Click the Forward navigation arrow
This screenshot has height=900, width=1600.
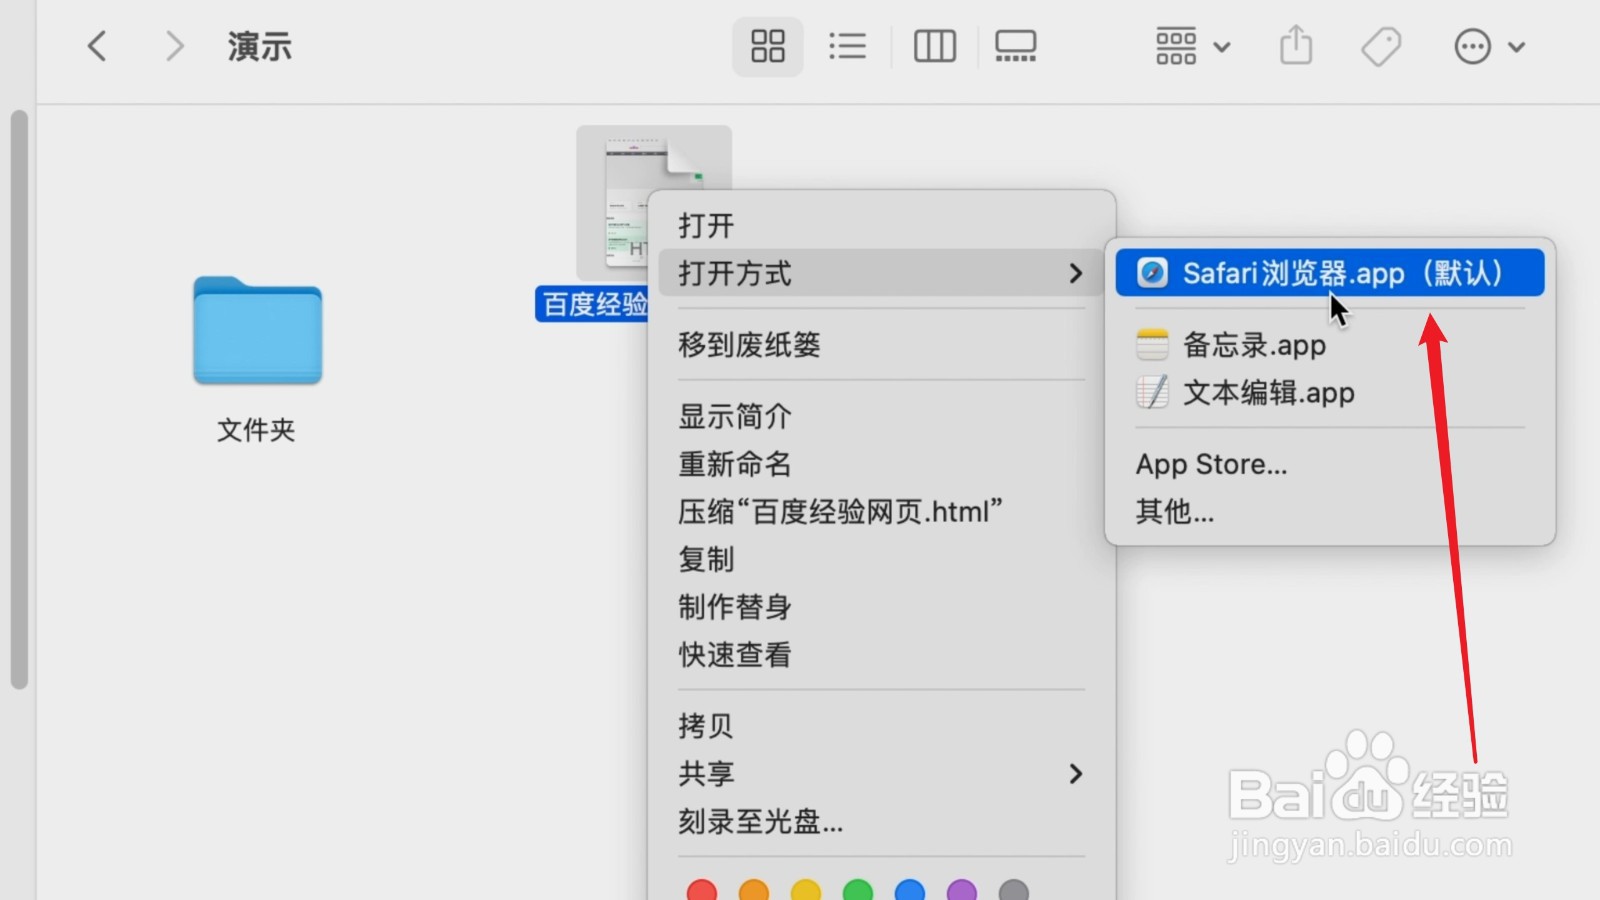tap(174, 46)
